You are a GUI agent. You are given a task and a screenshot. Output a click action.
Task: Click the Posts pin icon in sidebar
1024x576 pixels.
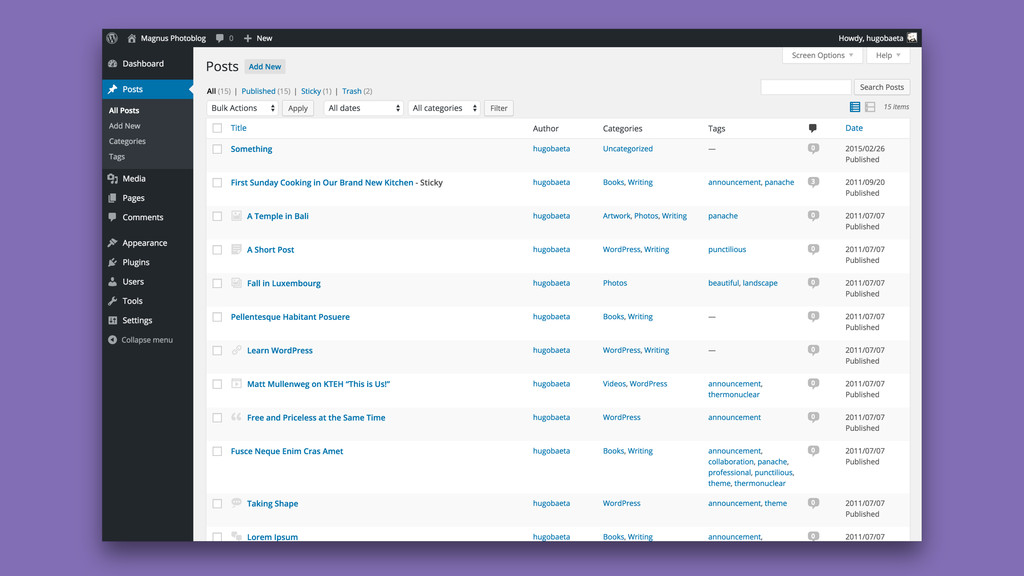click(112, 89)
